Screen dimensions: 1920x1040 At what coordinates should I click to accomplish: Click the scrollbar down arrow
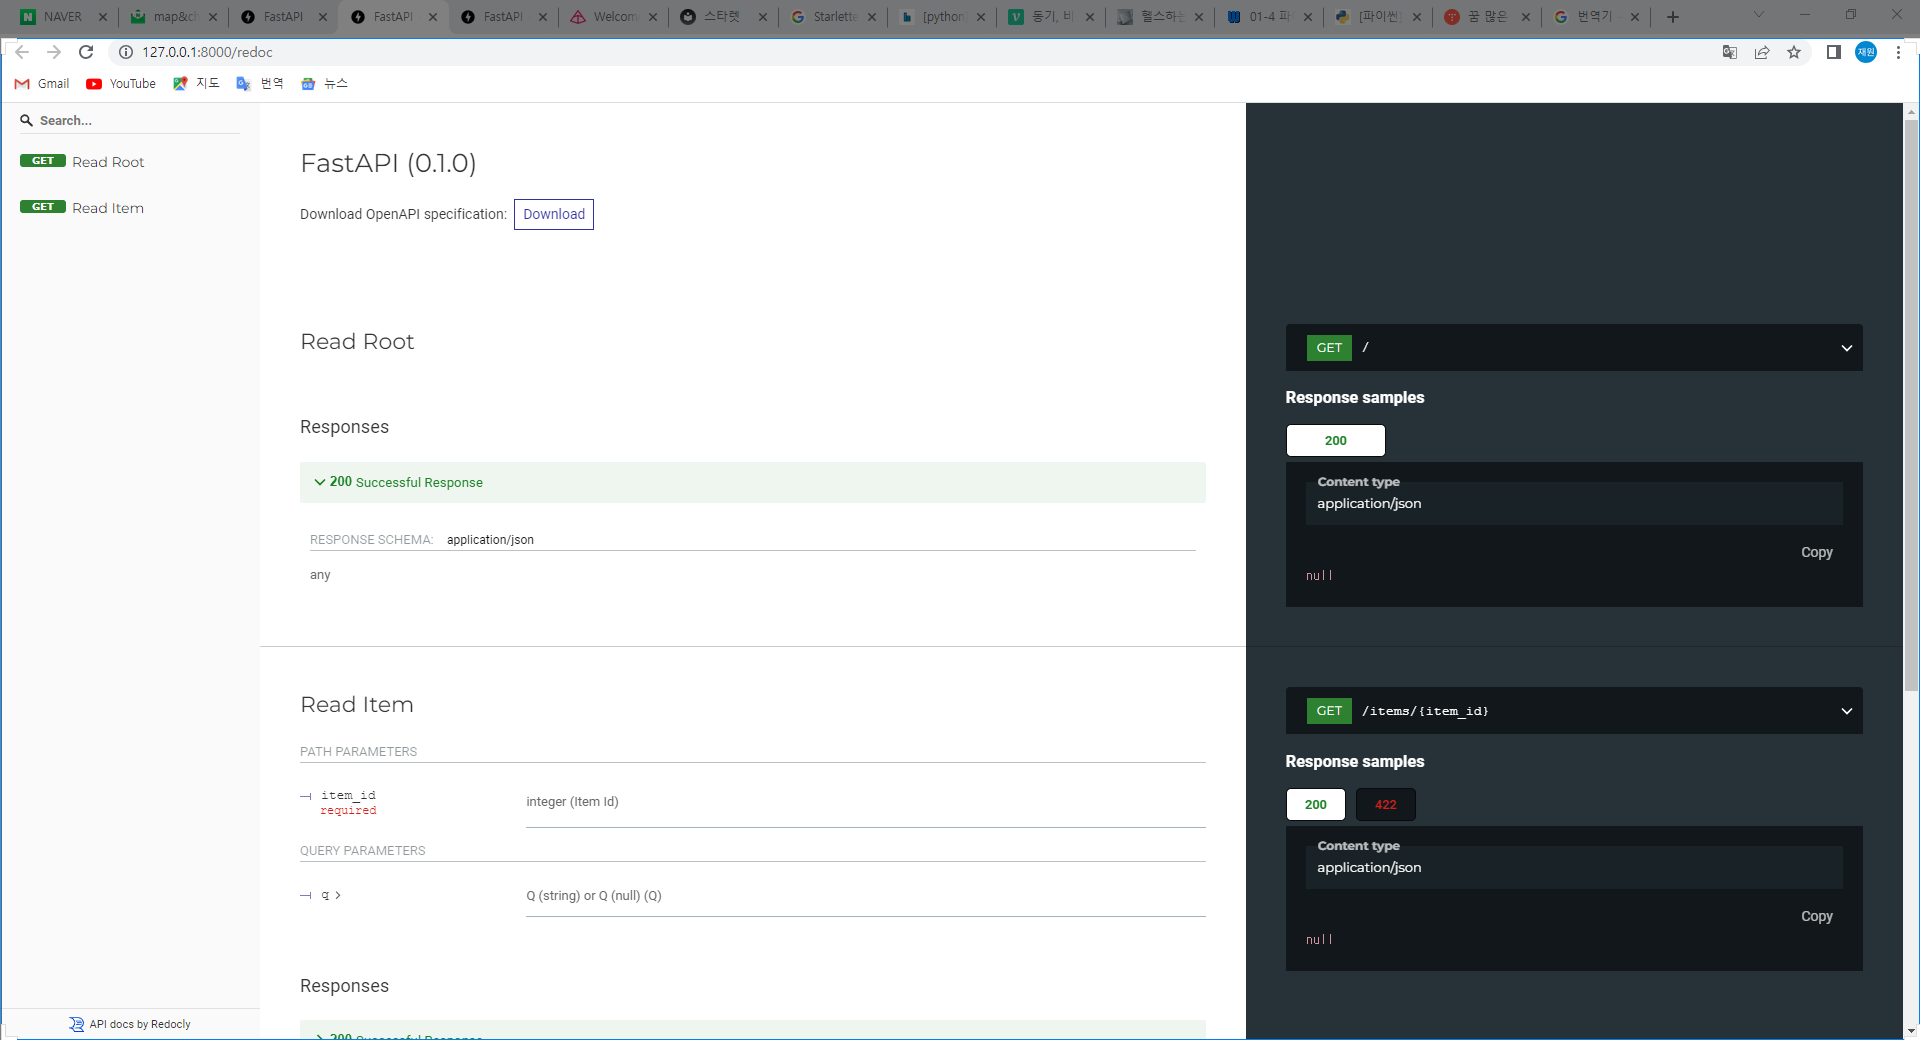(x=1911, y=1031)
